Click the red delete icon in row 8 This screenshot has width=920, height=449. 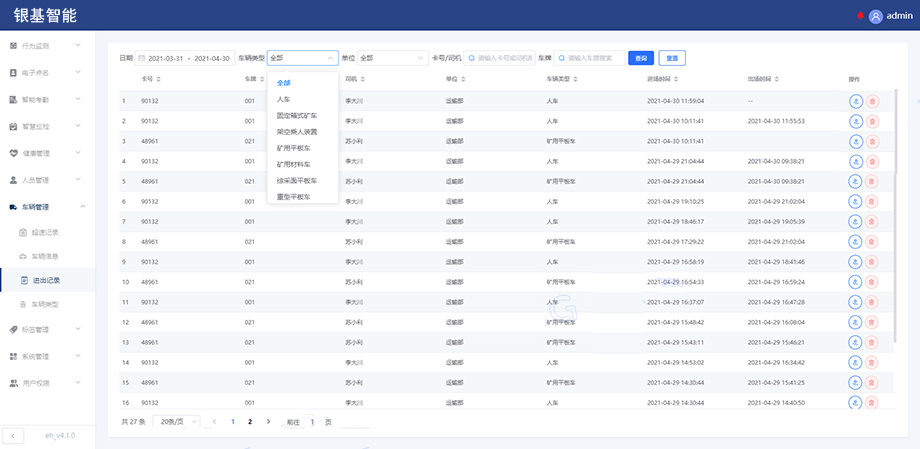point(873,241)
